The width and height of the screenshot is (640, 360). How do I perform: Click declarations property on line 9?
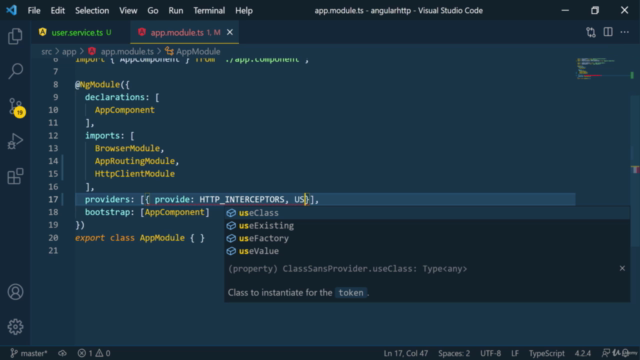[115, 97]
